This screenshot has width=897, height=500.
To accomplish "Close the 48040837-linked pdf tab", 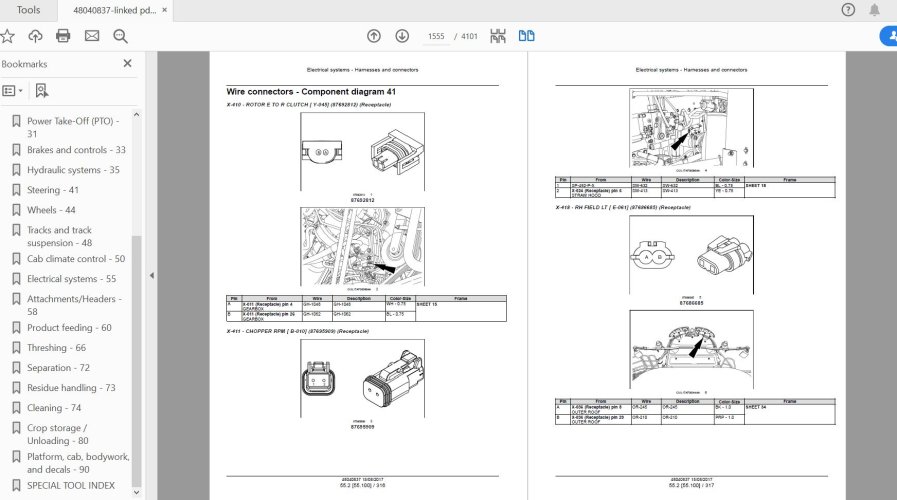I will click(x=165, y=10).
